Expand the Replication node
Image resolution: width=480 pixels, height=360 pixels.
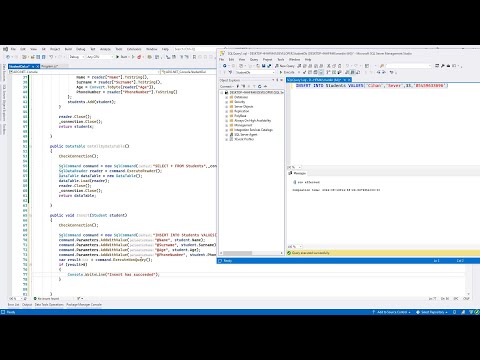tap(227, 111)
